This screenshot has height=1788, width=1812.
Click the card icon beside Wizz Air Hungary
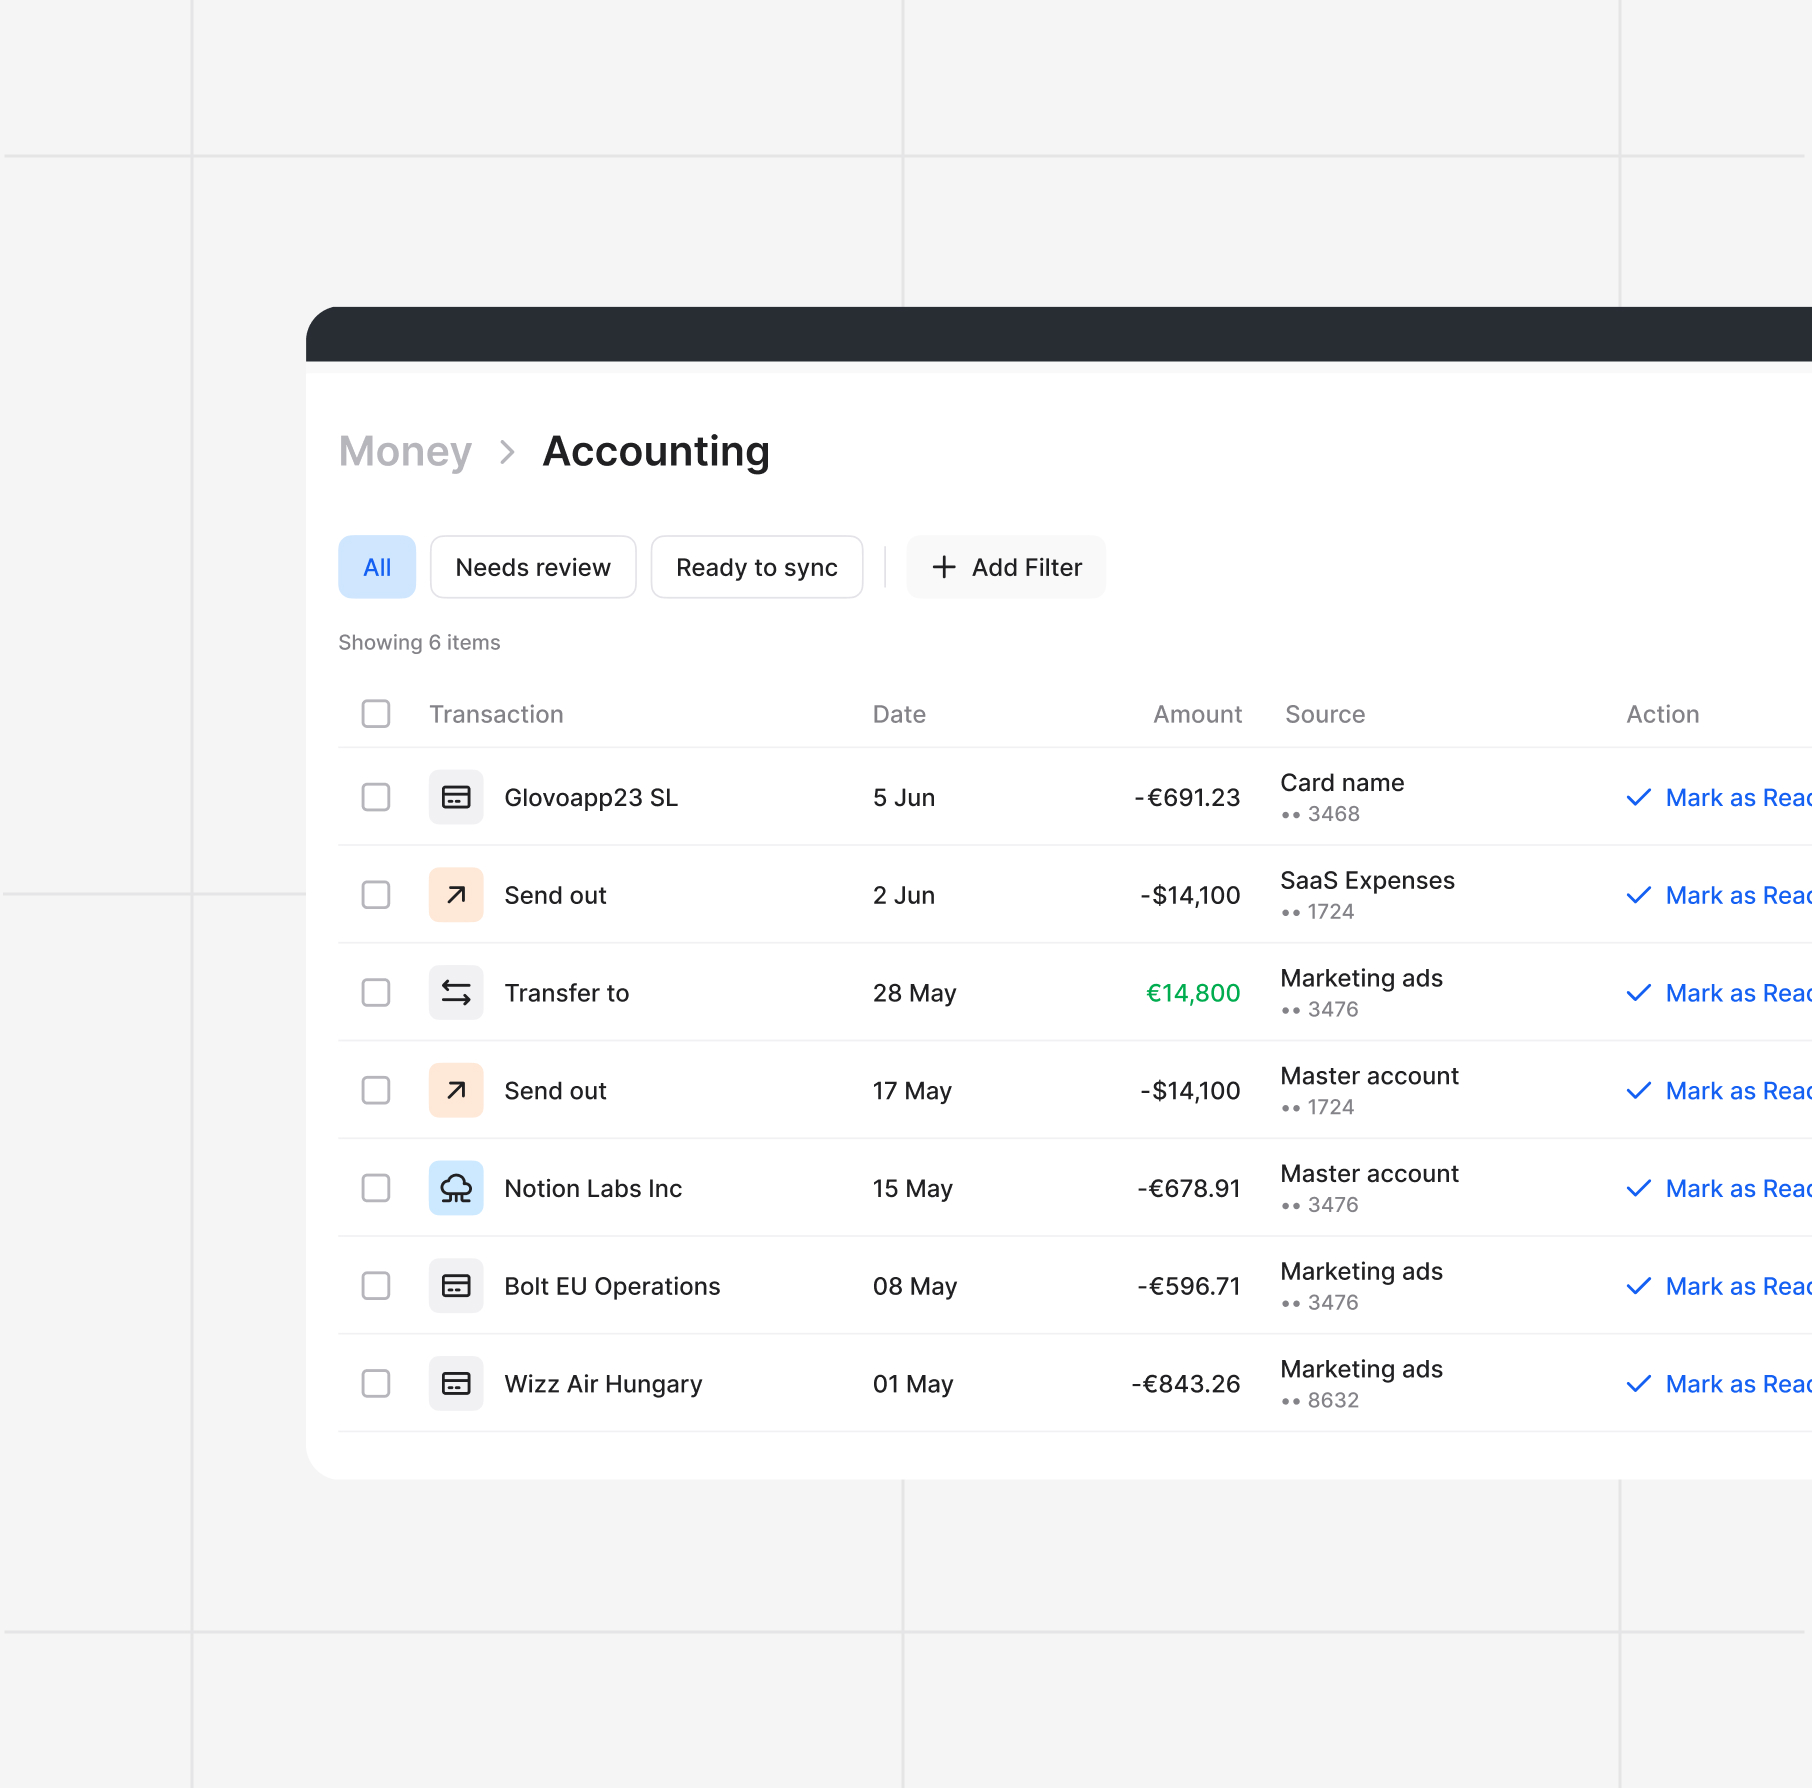(456, 1384)
